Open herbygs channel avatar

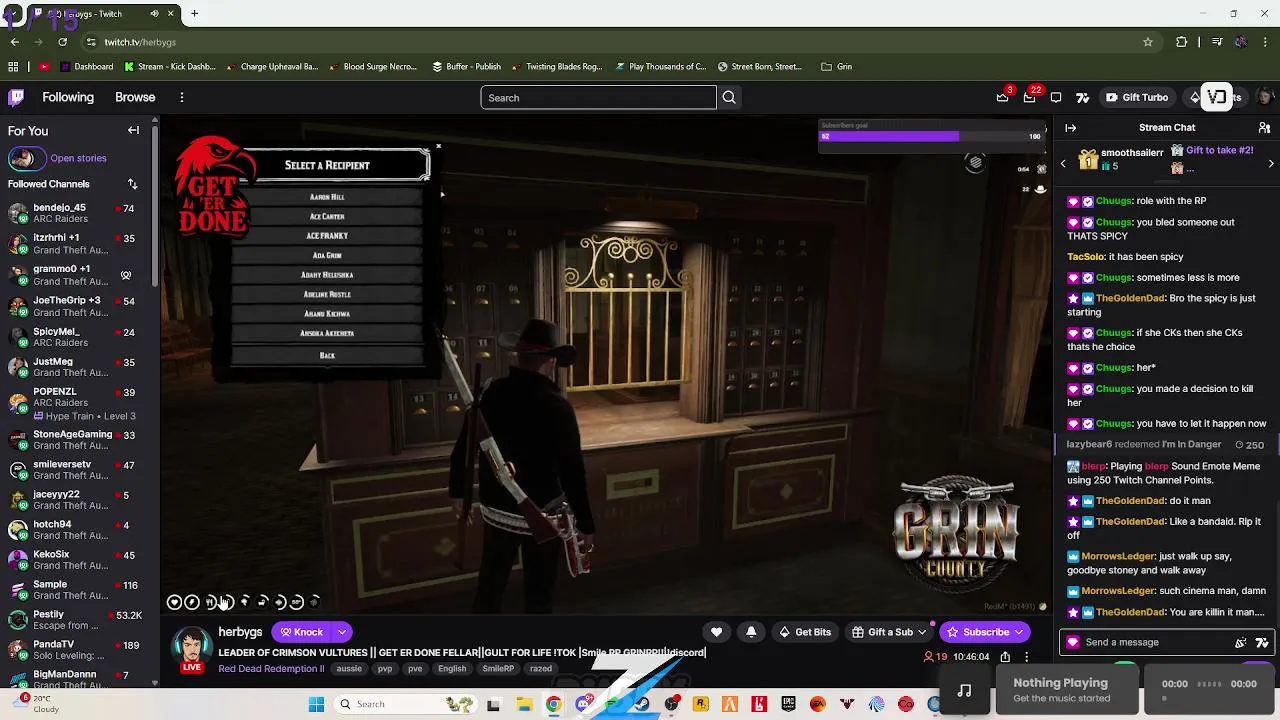192,646
